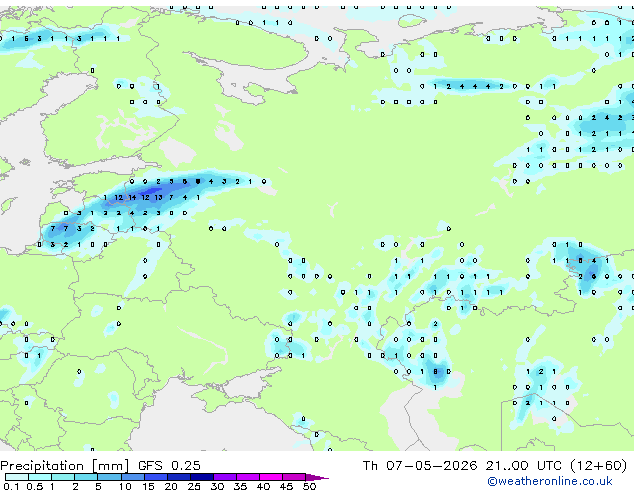
Task: Select the 10–15 mm legend swatch
Action: [132, 477]
